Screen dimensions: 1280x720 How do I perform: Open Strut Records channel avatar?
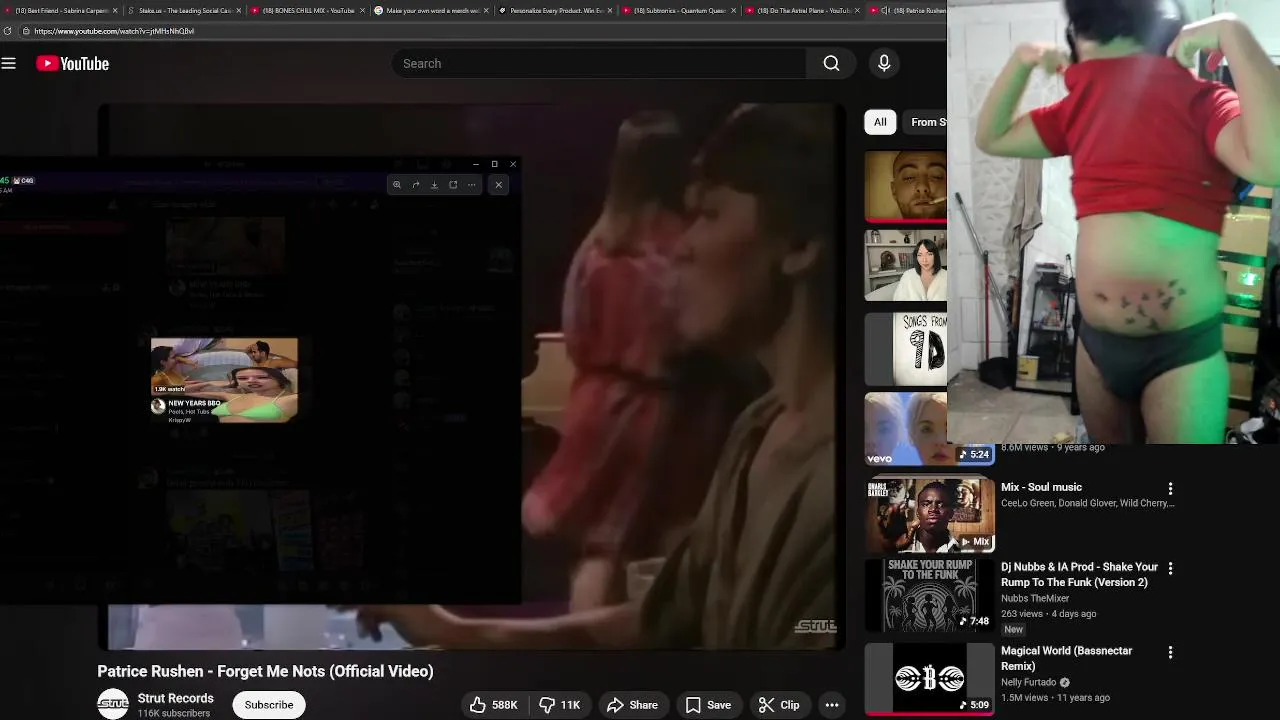pos(113,704)
